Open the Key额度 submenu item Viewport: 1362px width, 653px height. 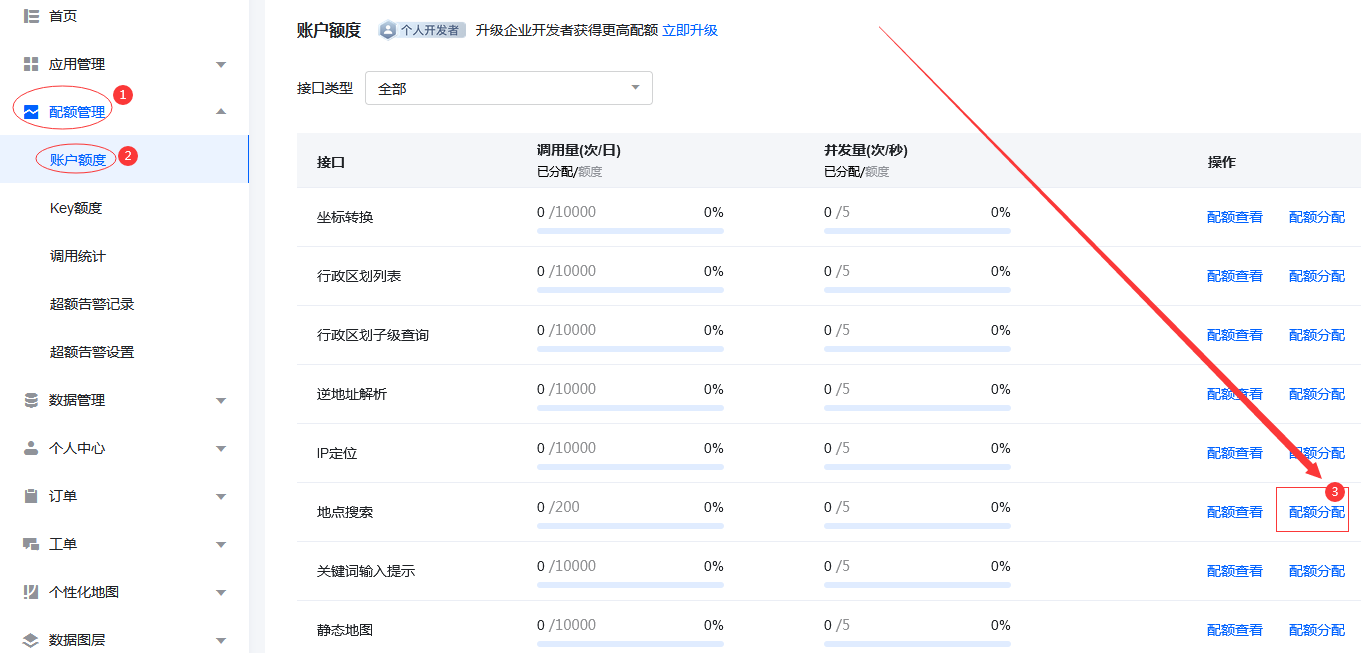pos(76,208)
